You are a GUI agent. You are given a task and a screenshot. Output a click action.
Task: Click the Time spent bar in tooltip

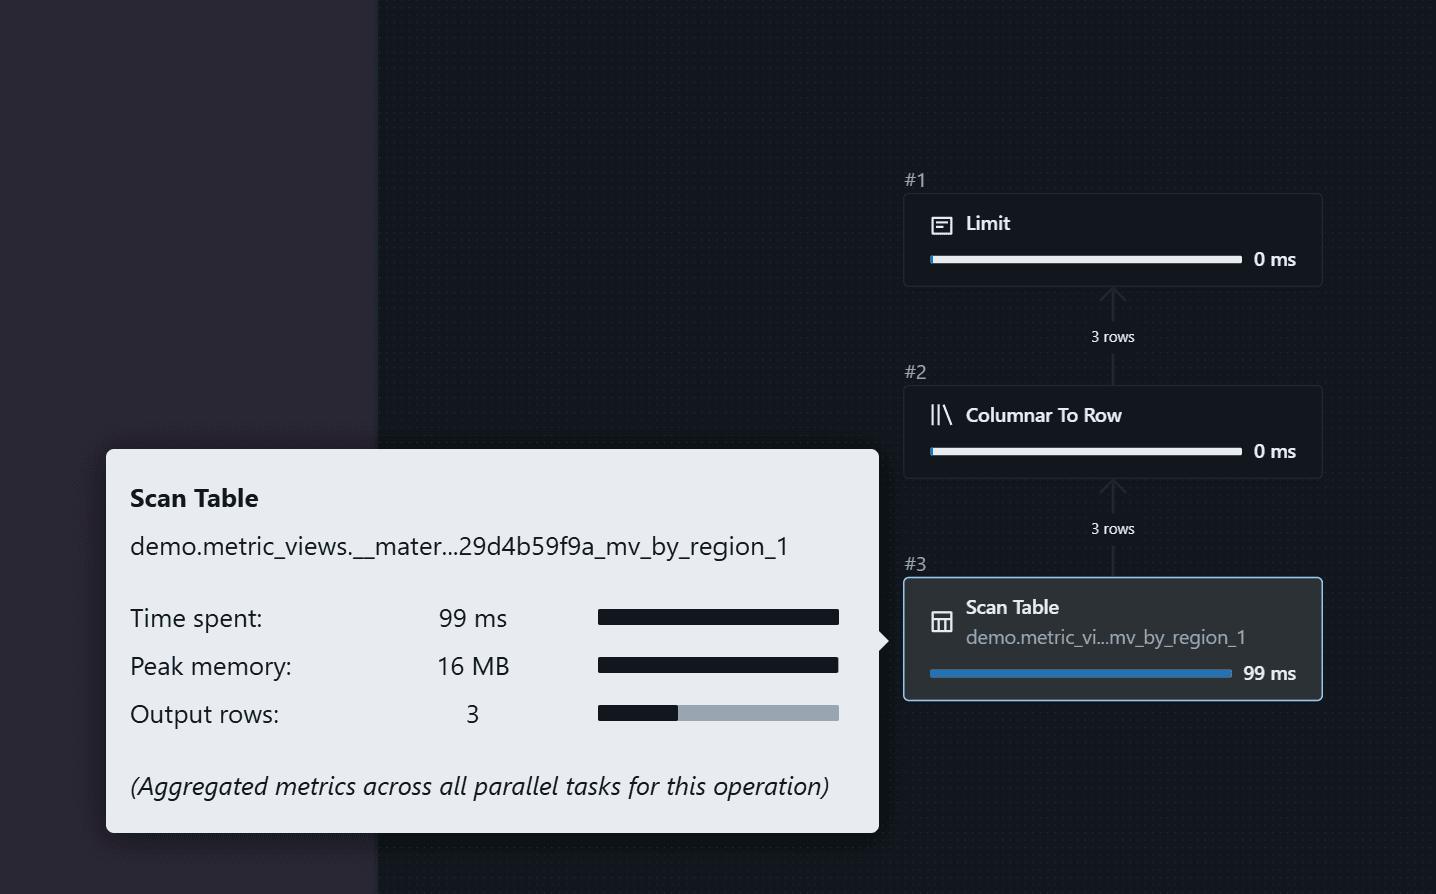(x=717, y=618)
